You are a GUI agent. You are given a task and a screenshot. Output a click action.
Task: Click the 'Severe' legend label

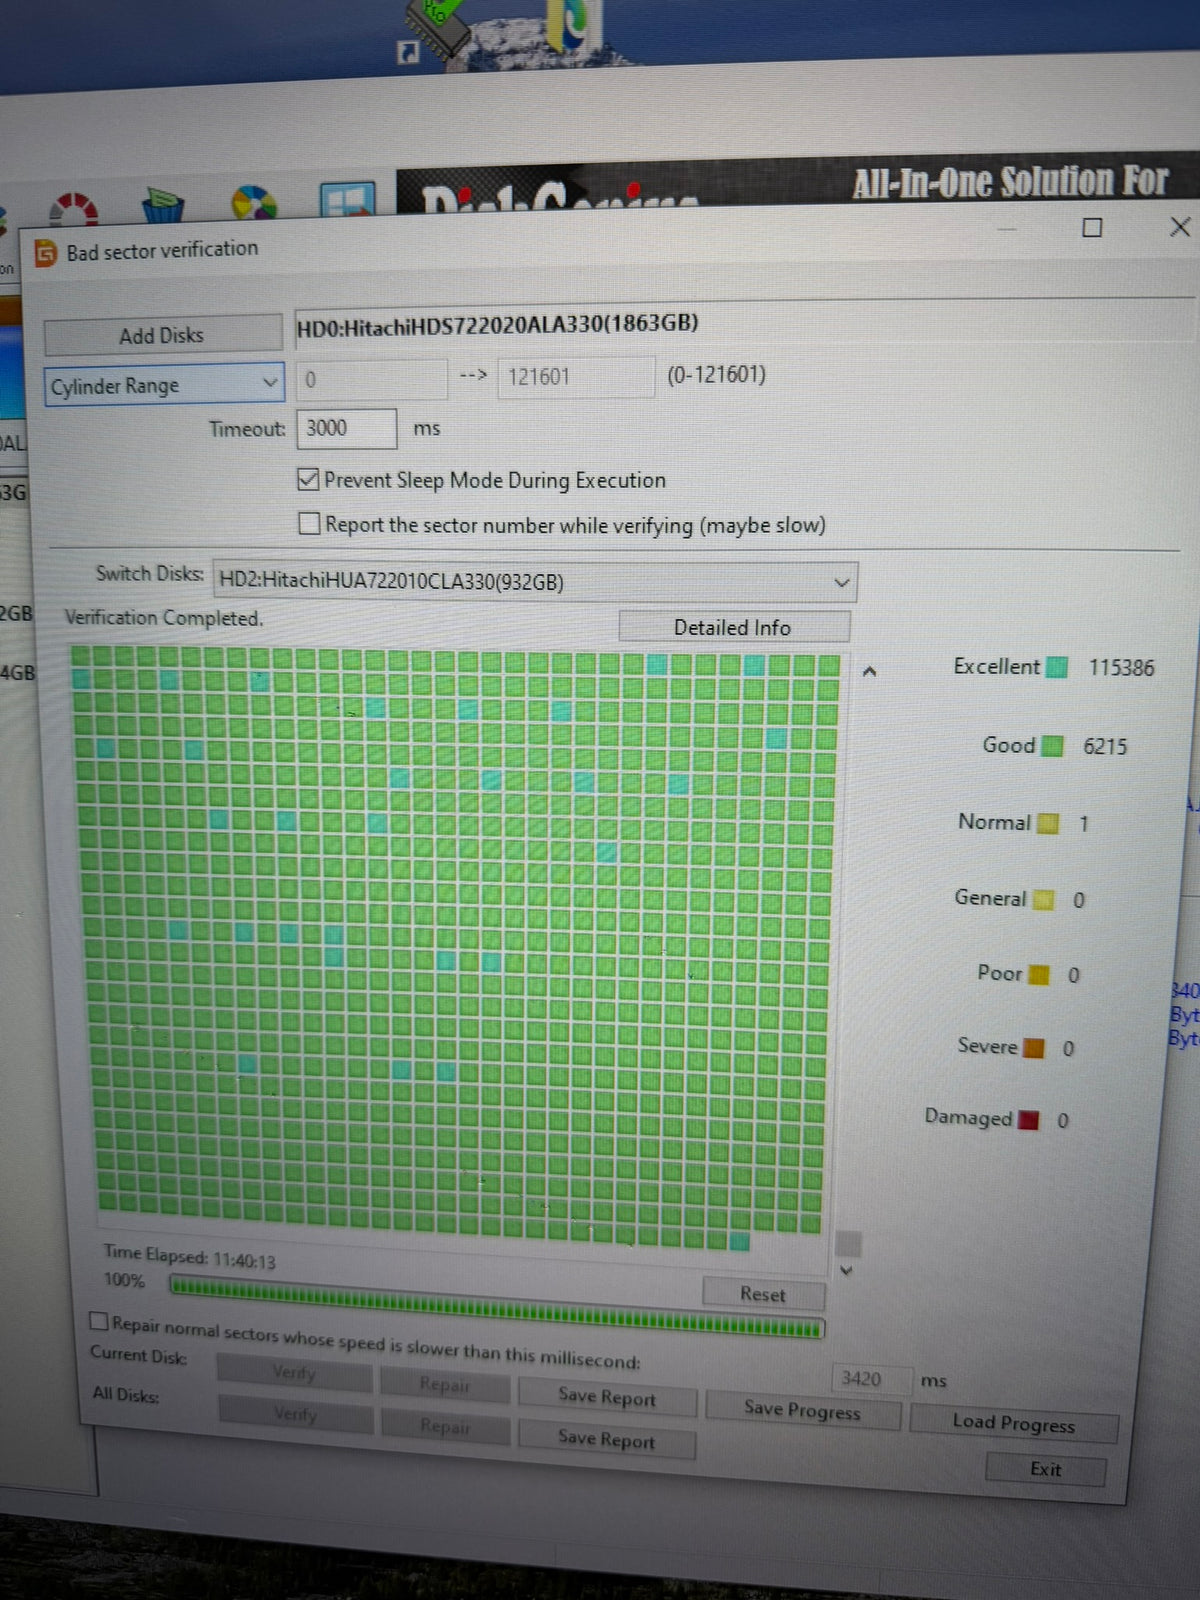(x=988, y=1046)
